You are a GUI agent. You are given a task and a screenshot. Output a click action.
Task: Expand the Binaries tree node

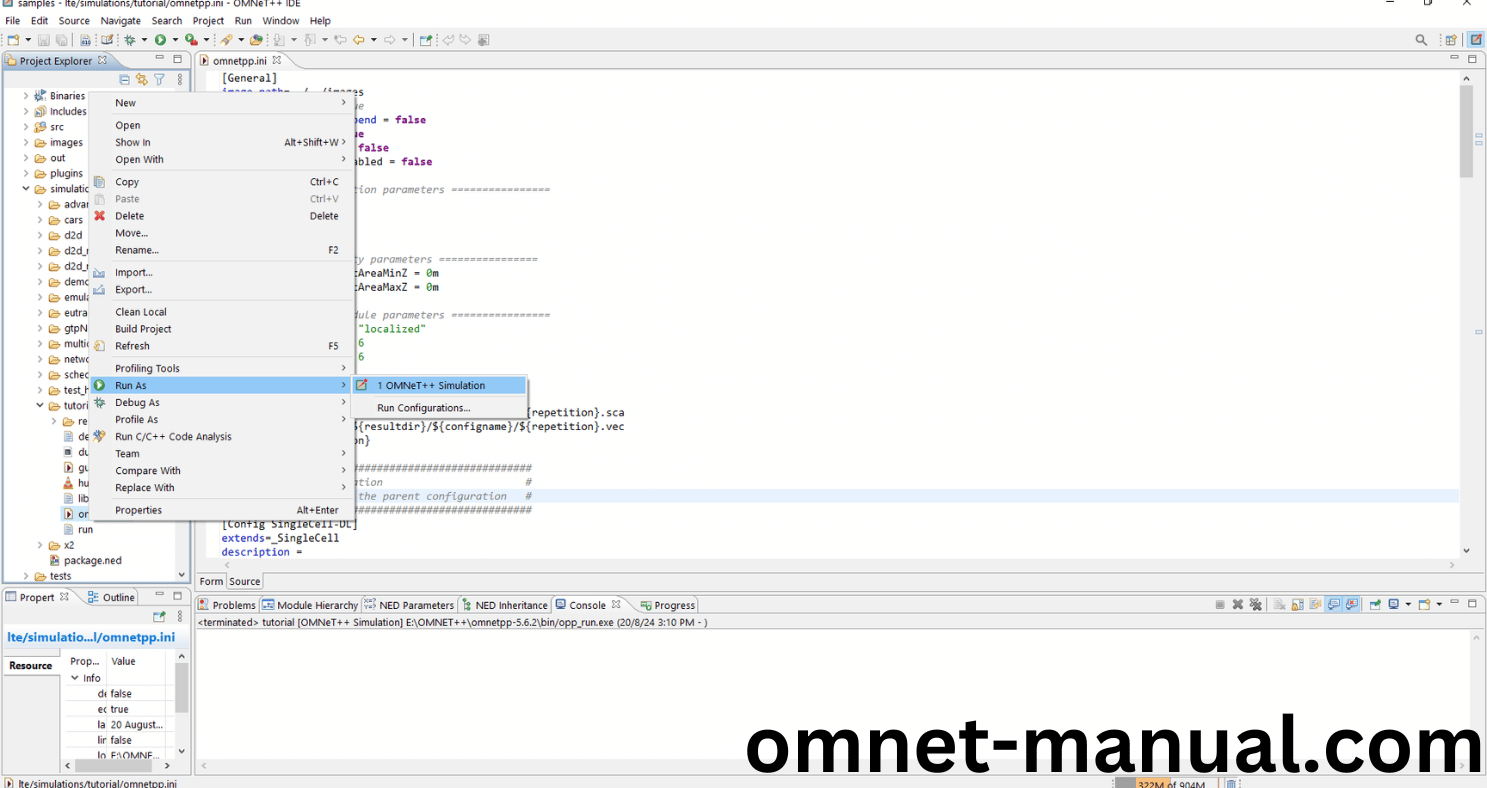click(x=26, y=96)
